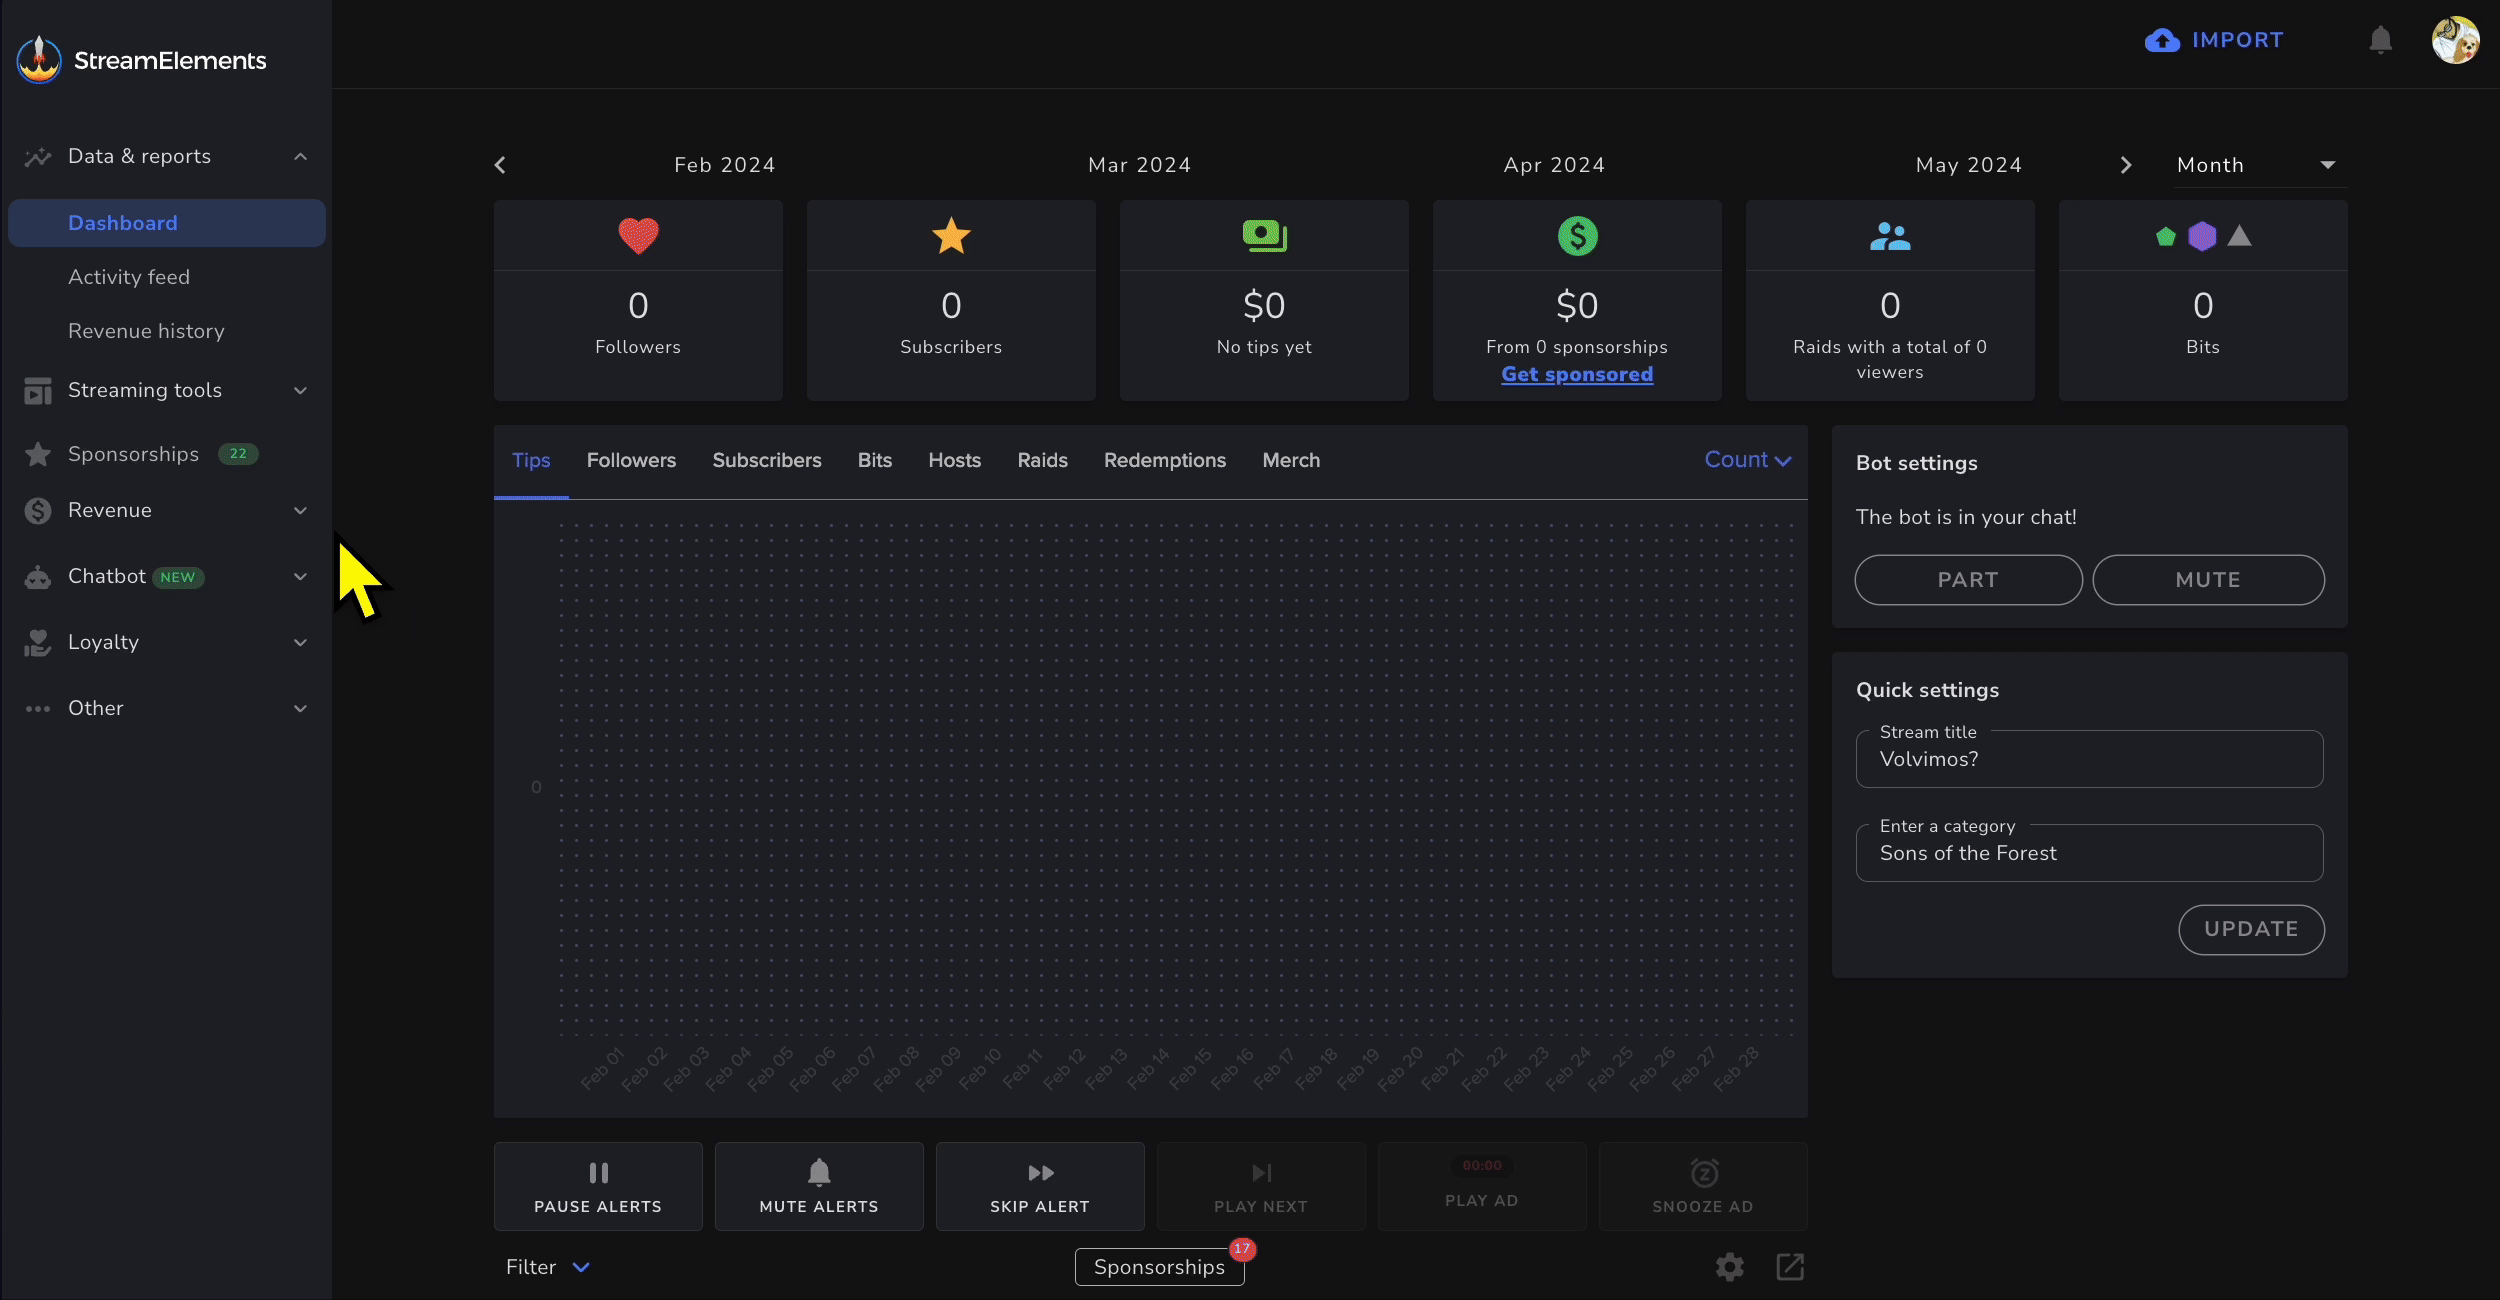Image resolution: width=2500 pixels, height=1300 pixels.
Task: Click the Loyalty sidebar icon
Action: coord(38,643)
